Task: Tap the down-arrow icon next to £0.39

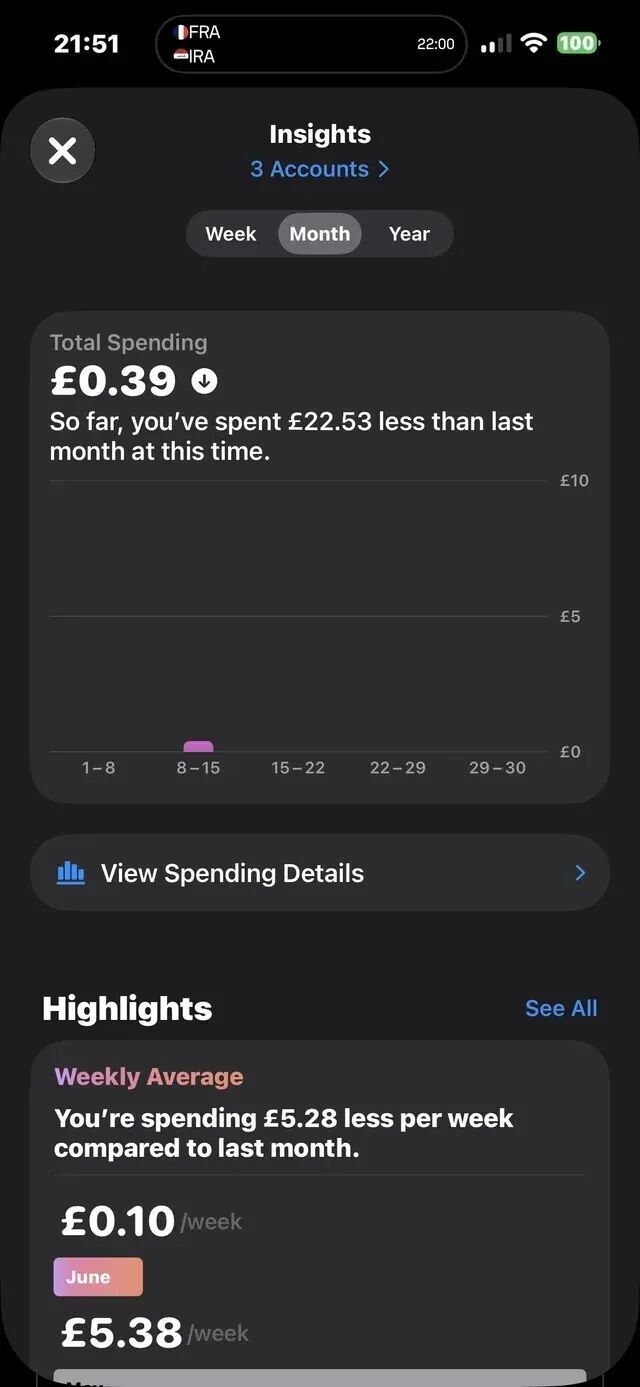Action: pos(205,381)
